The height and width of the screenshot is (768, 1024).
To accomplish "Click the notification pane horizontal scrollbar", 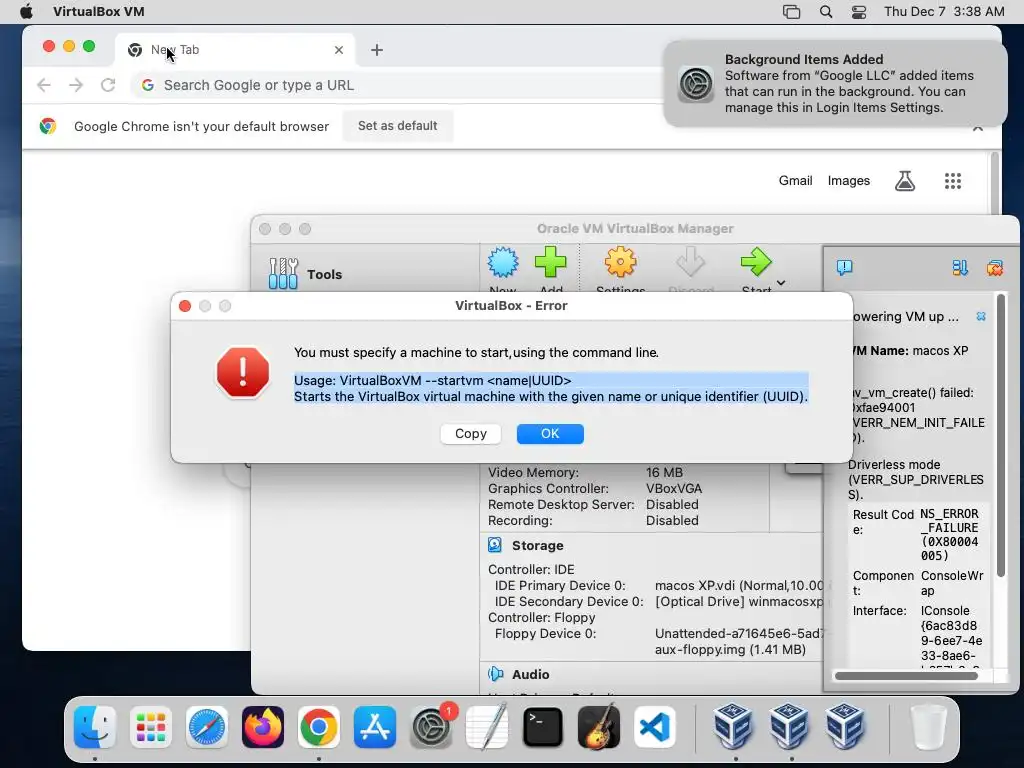I will click(x=906, y=676).
